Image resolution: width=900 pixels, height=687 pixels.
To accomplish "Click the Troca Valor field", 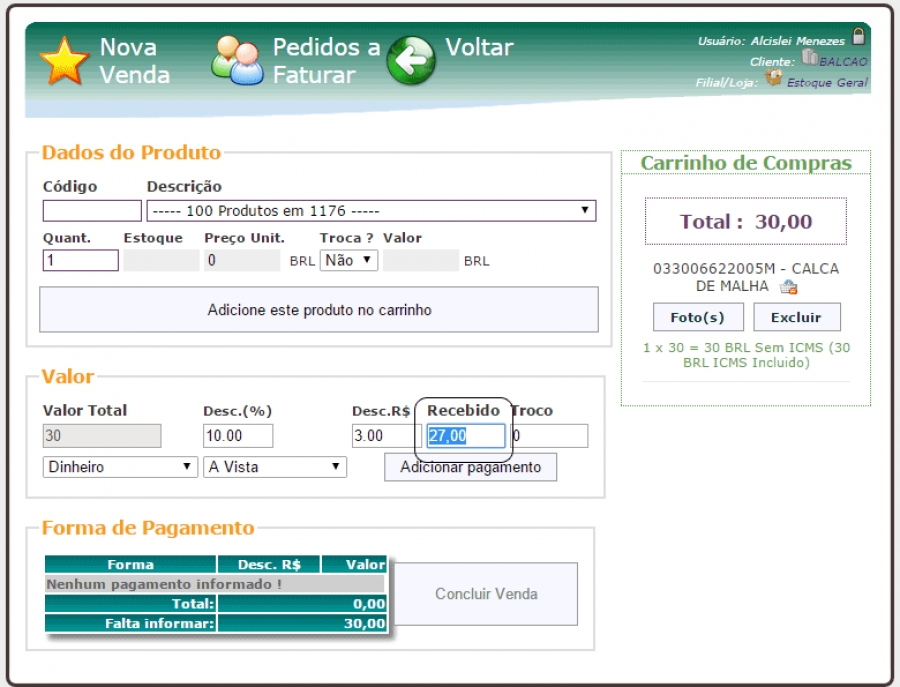I will pos(421,260).
